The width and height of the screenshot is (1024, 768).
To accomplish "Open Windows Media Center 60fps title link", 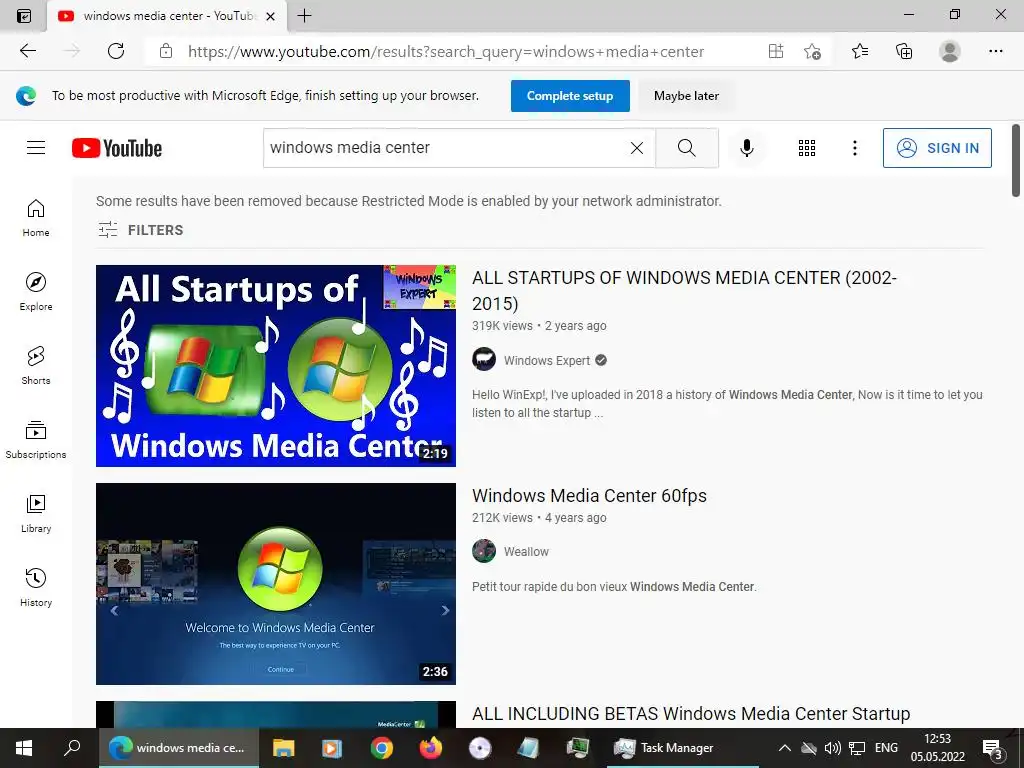I will click(x=589, y=496).
